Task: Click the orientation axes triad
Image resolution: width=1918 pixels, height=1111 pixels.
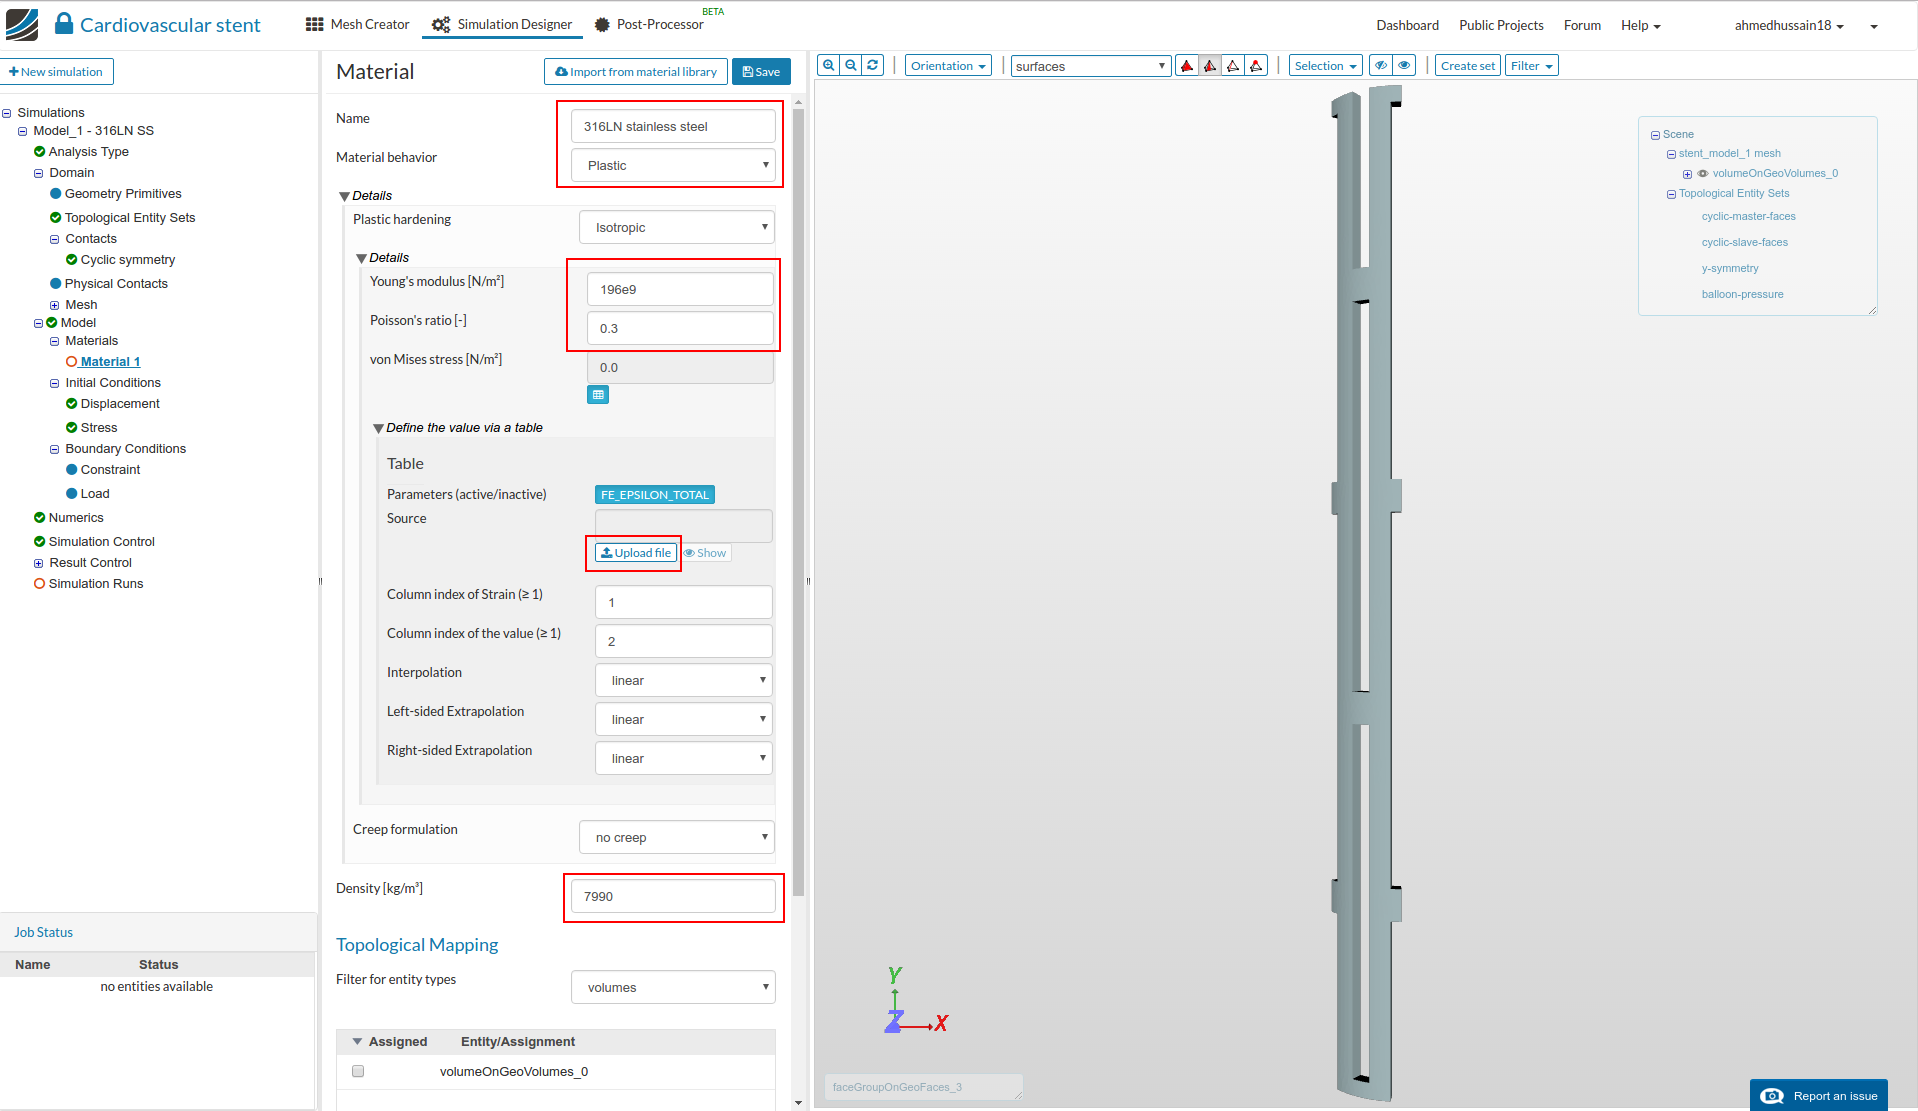Action: coord(916,1001)
